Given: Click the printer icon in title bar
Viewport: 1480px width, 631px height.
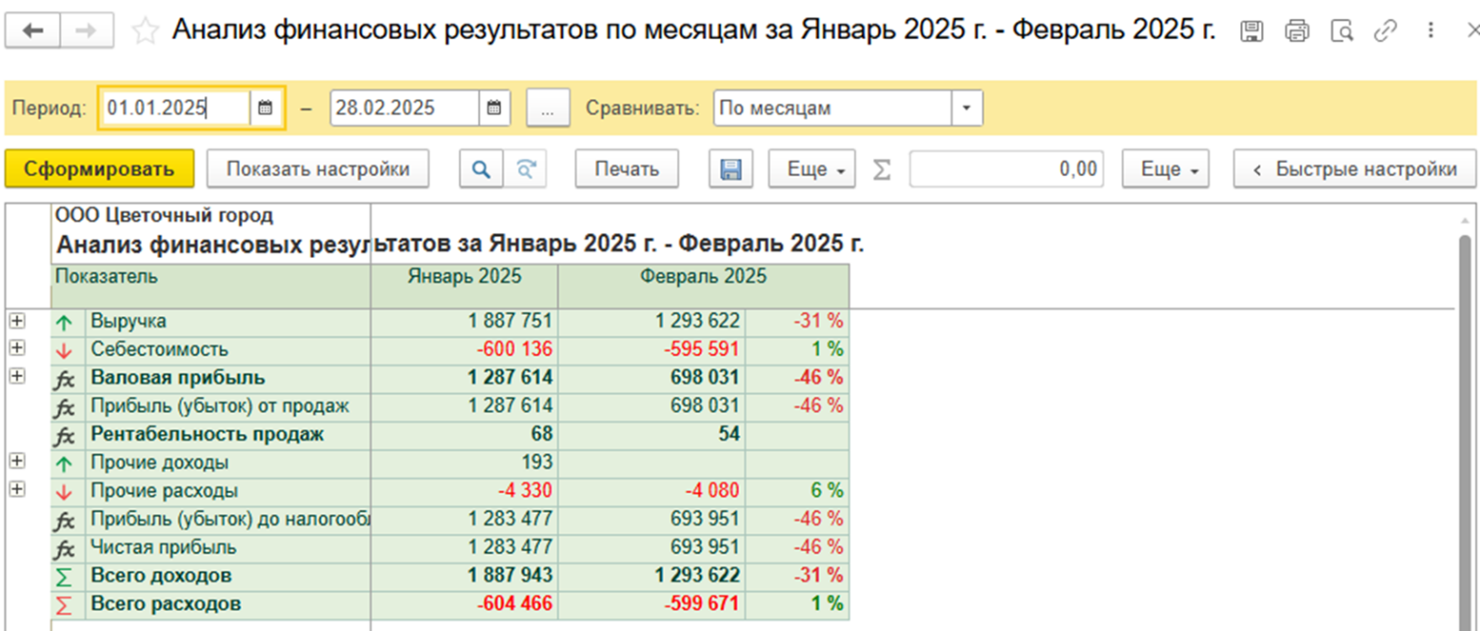Looking at the screenshot, I should (x=1297, y=31).
